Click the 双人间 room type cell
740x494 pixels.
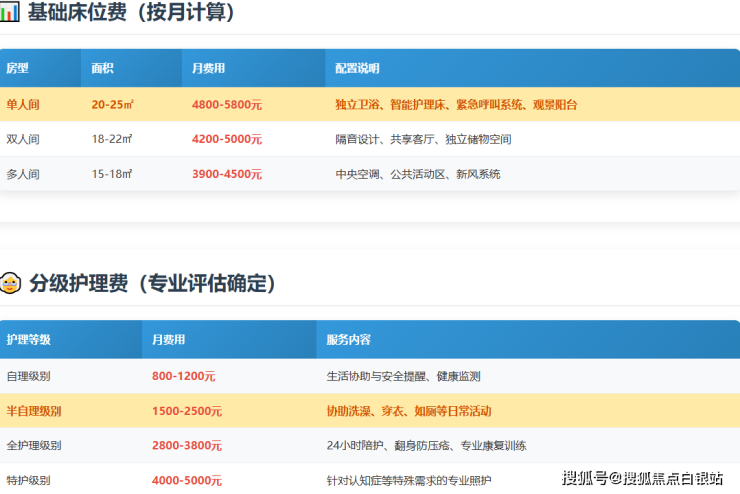click(x=22, y=139)
